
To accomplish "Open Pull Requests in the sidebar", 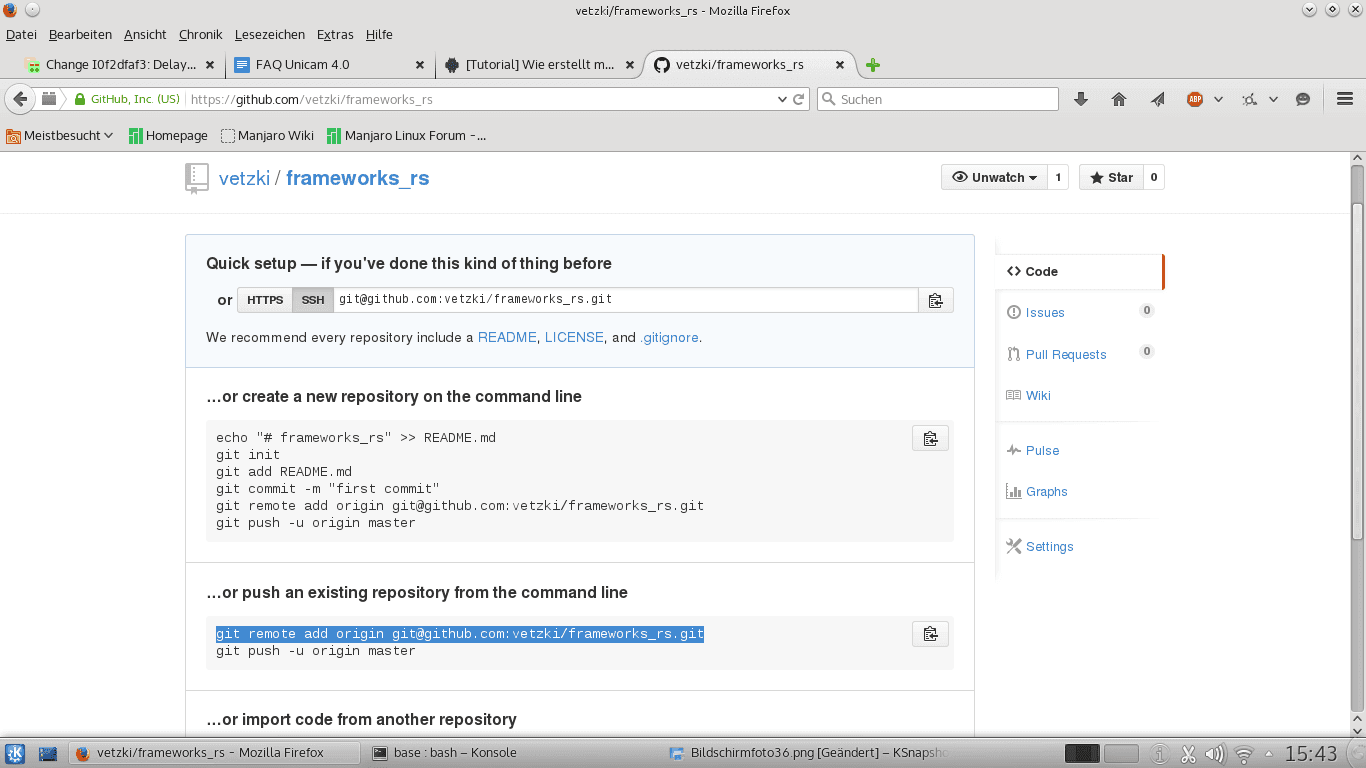I will [x=1065, y=354].
